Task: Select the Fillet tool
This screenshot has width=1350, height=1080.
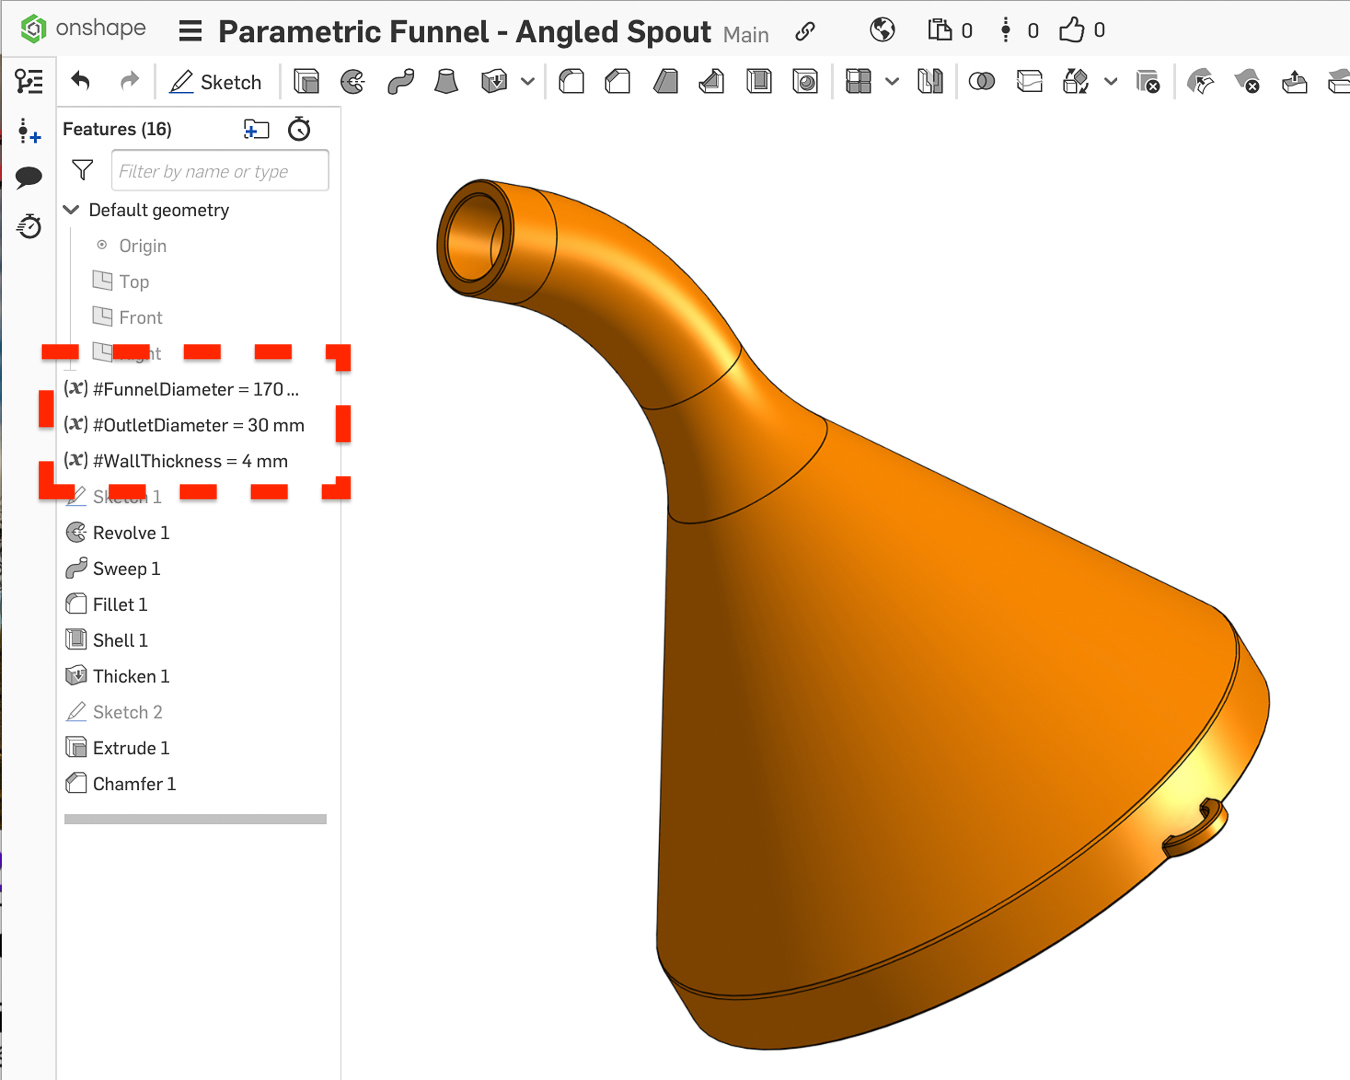Action: [x=571, y=82]
